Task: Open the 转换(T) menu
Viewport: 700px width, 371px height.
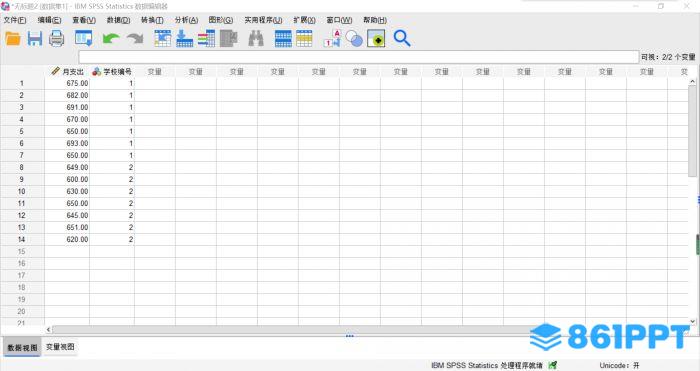Action: pyautogui.click(x=152, y=20)
